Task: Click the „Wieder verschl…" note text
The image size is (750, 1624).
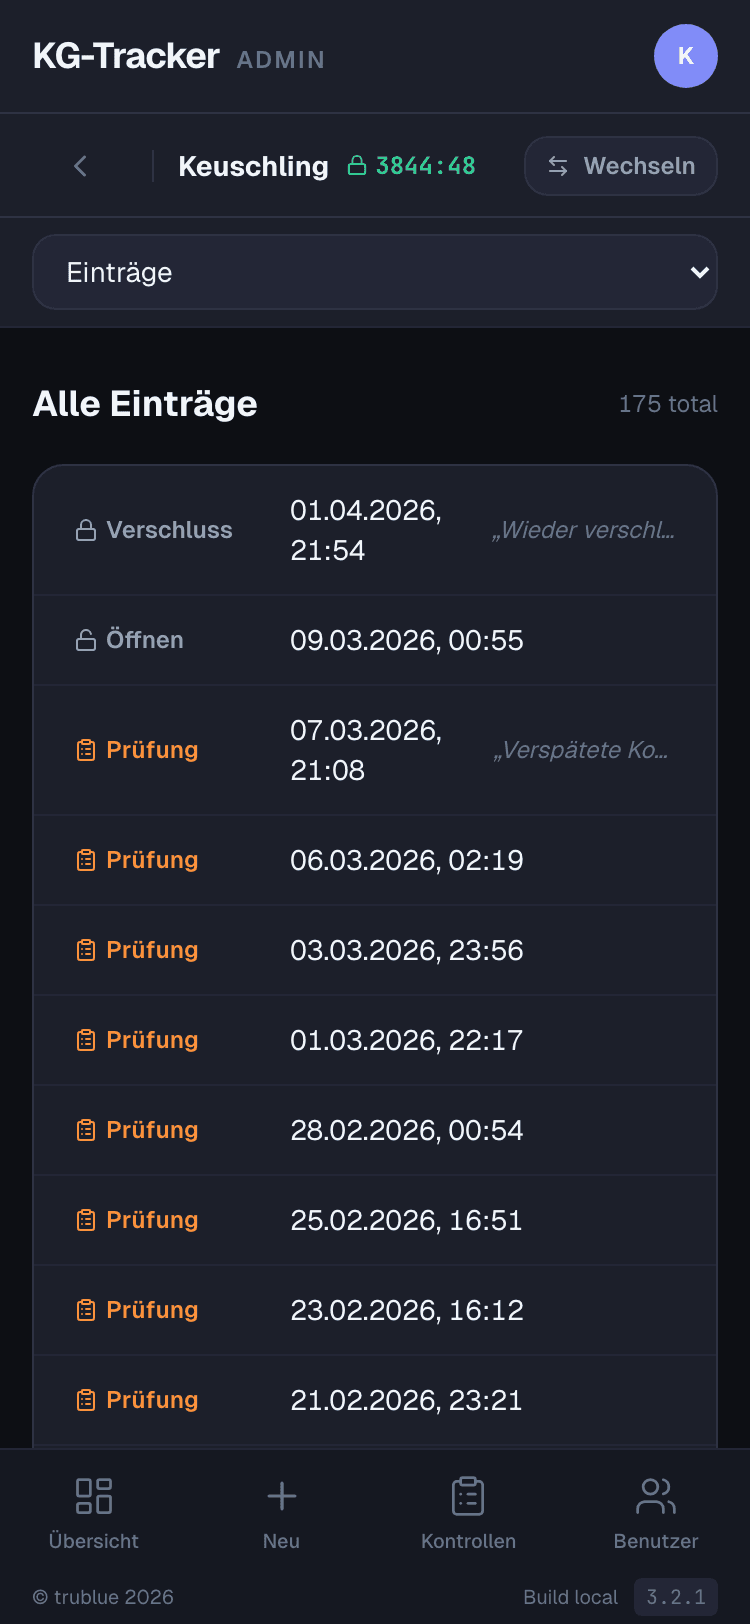Action: pos(583,530)
